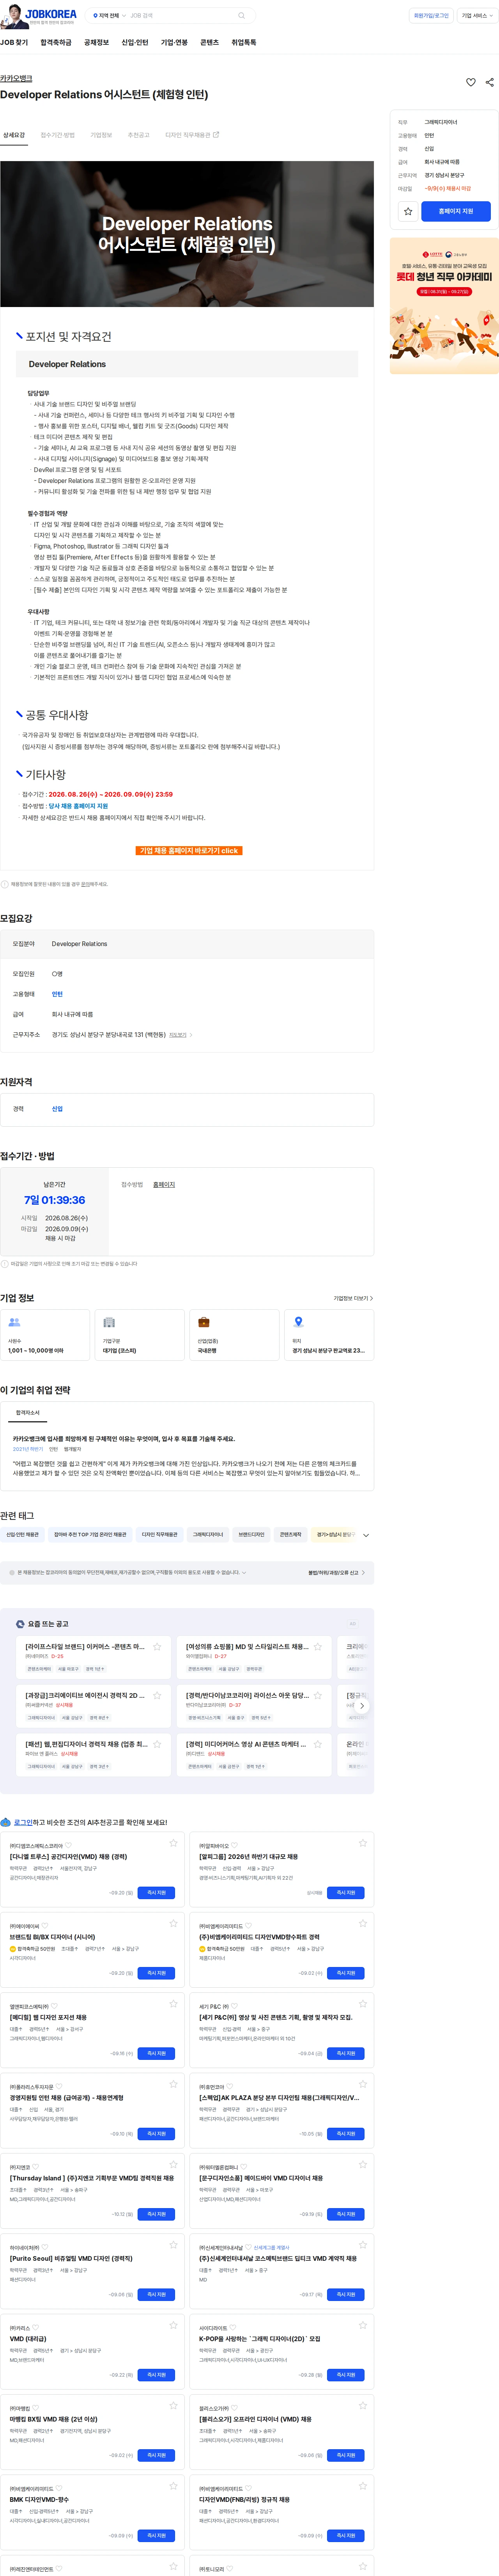Switch to the 기업정보 tab

pos(101,135)
